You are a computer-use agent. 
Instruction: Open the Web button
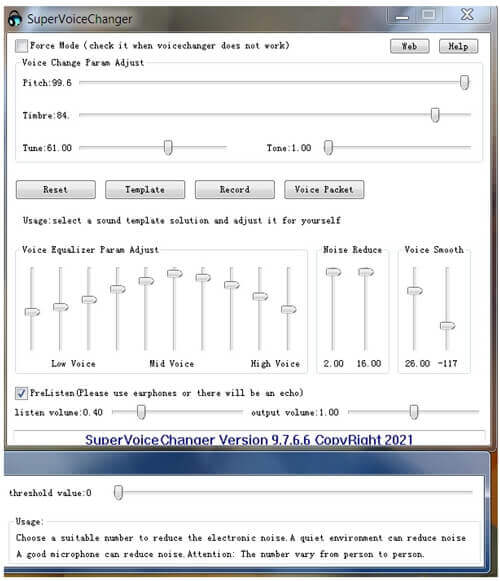(410, 46)
